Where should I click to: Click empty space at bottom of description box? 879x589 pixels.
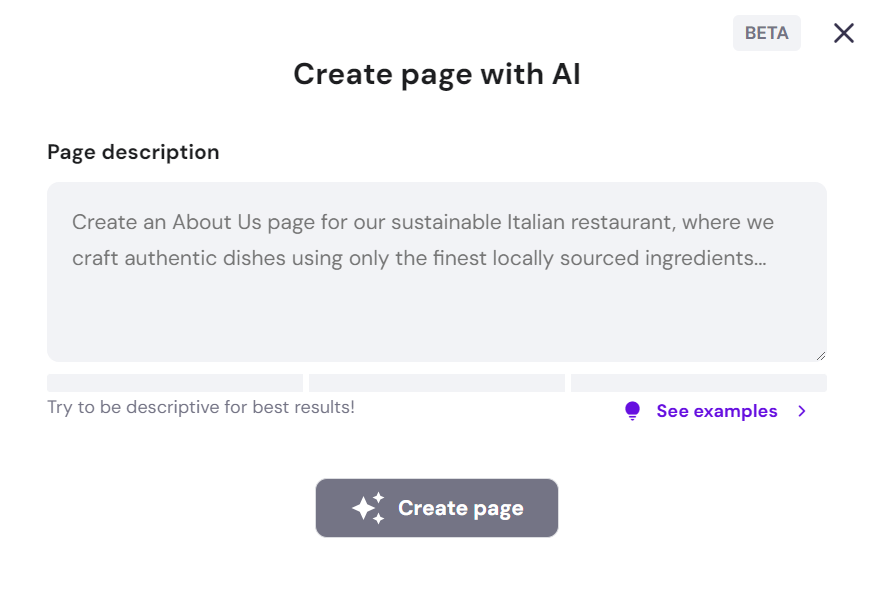[x=436, y=325]
